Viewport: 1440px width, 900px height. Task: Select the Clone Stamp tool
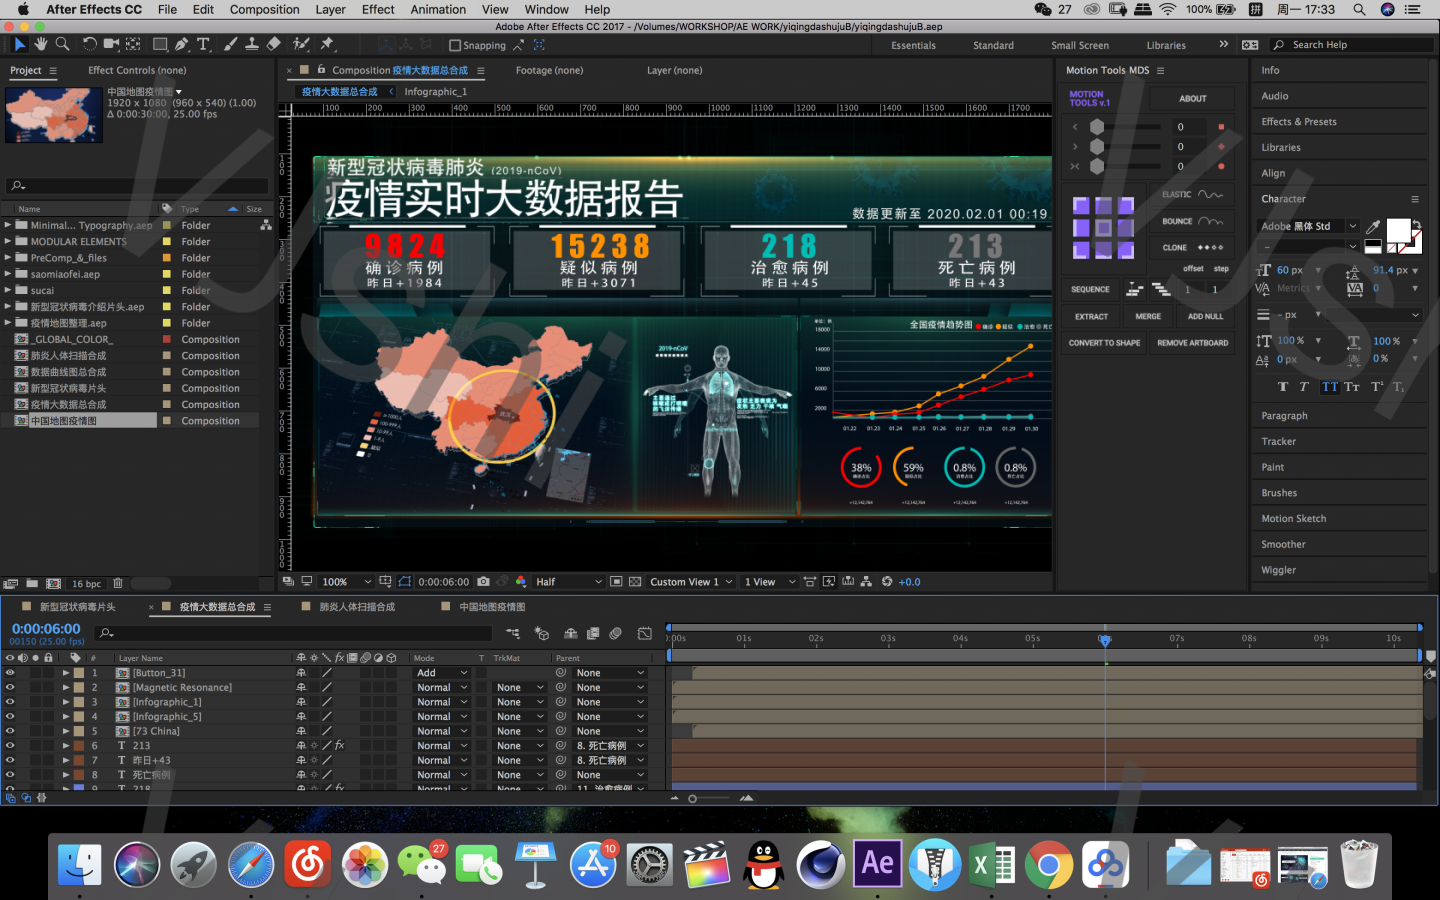pyautogui.click(x=252, y=45)
